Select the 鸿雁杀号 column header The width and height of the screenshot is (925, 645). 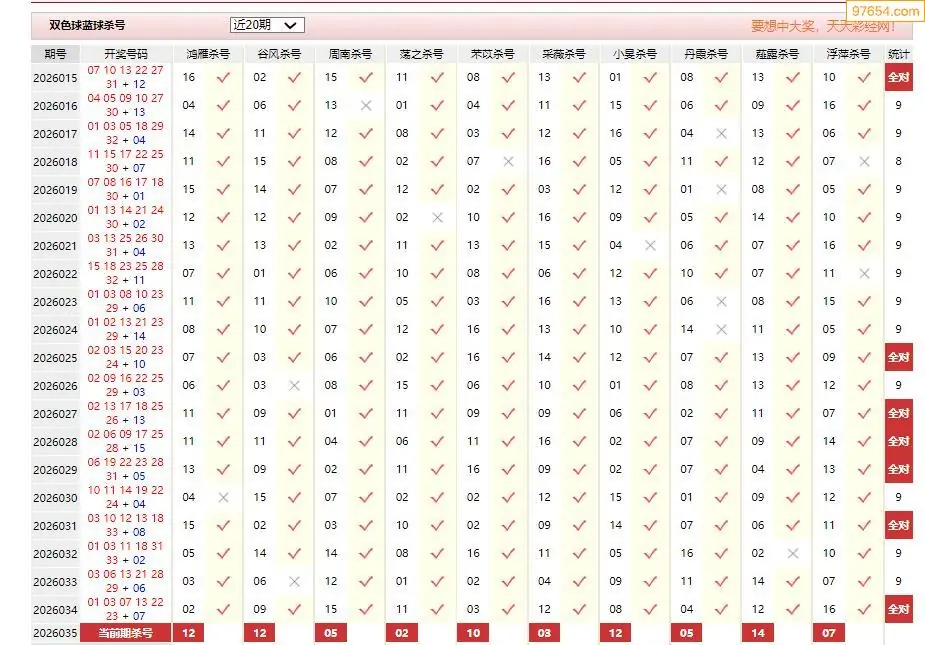207,54
